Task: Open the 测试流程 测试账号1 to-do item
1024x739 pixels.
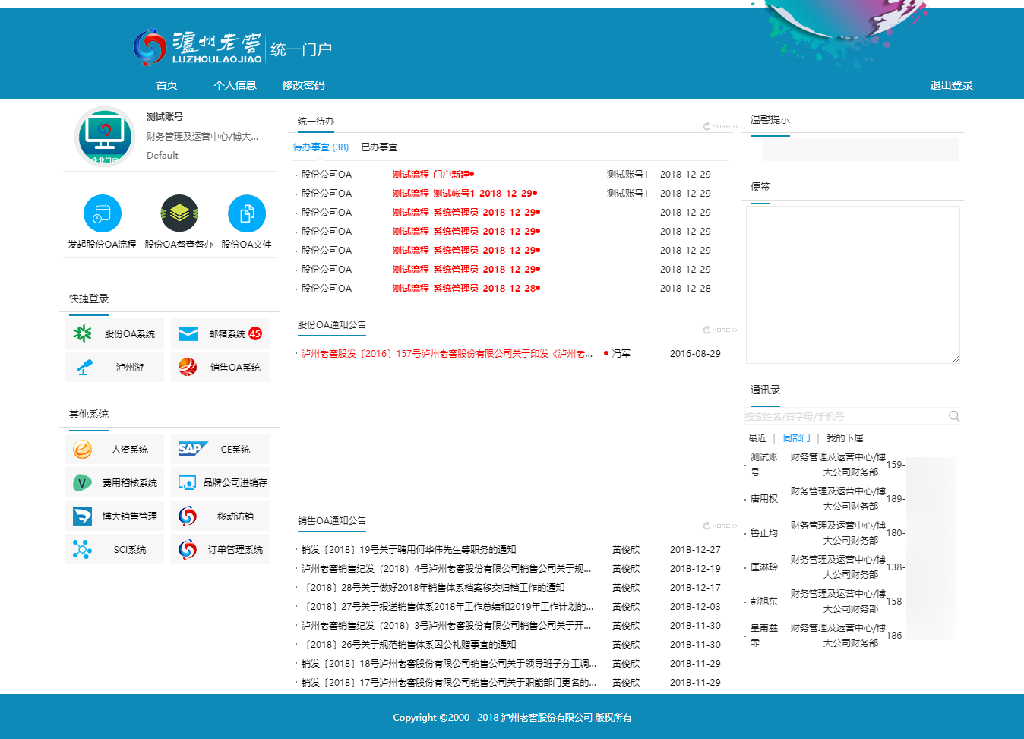Action: 464,193
